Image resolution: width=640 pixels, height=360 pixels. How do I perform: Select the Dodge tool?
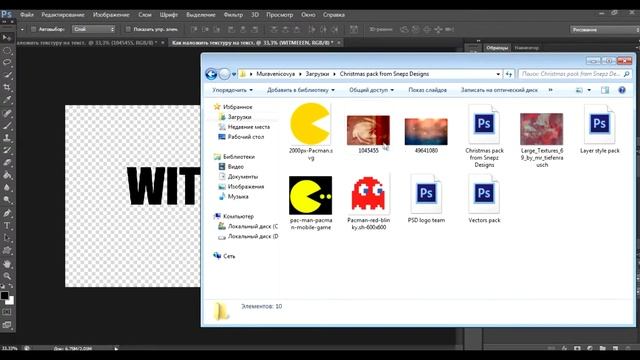click(7, 200)
